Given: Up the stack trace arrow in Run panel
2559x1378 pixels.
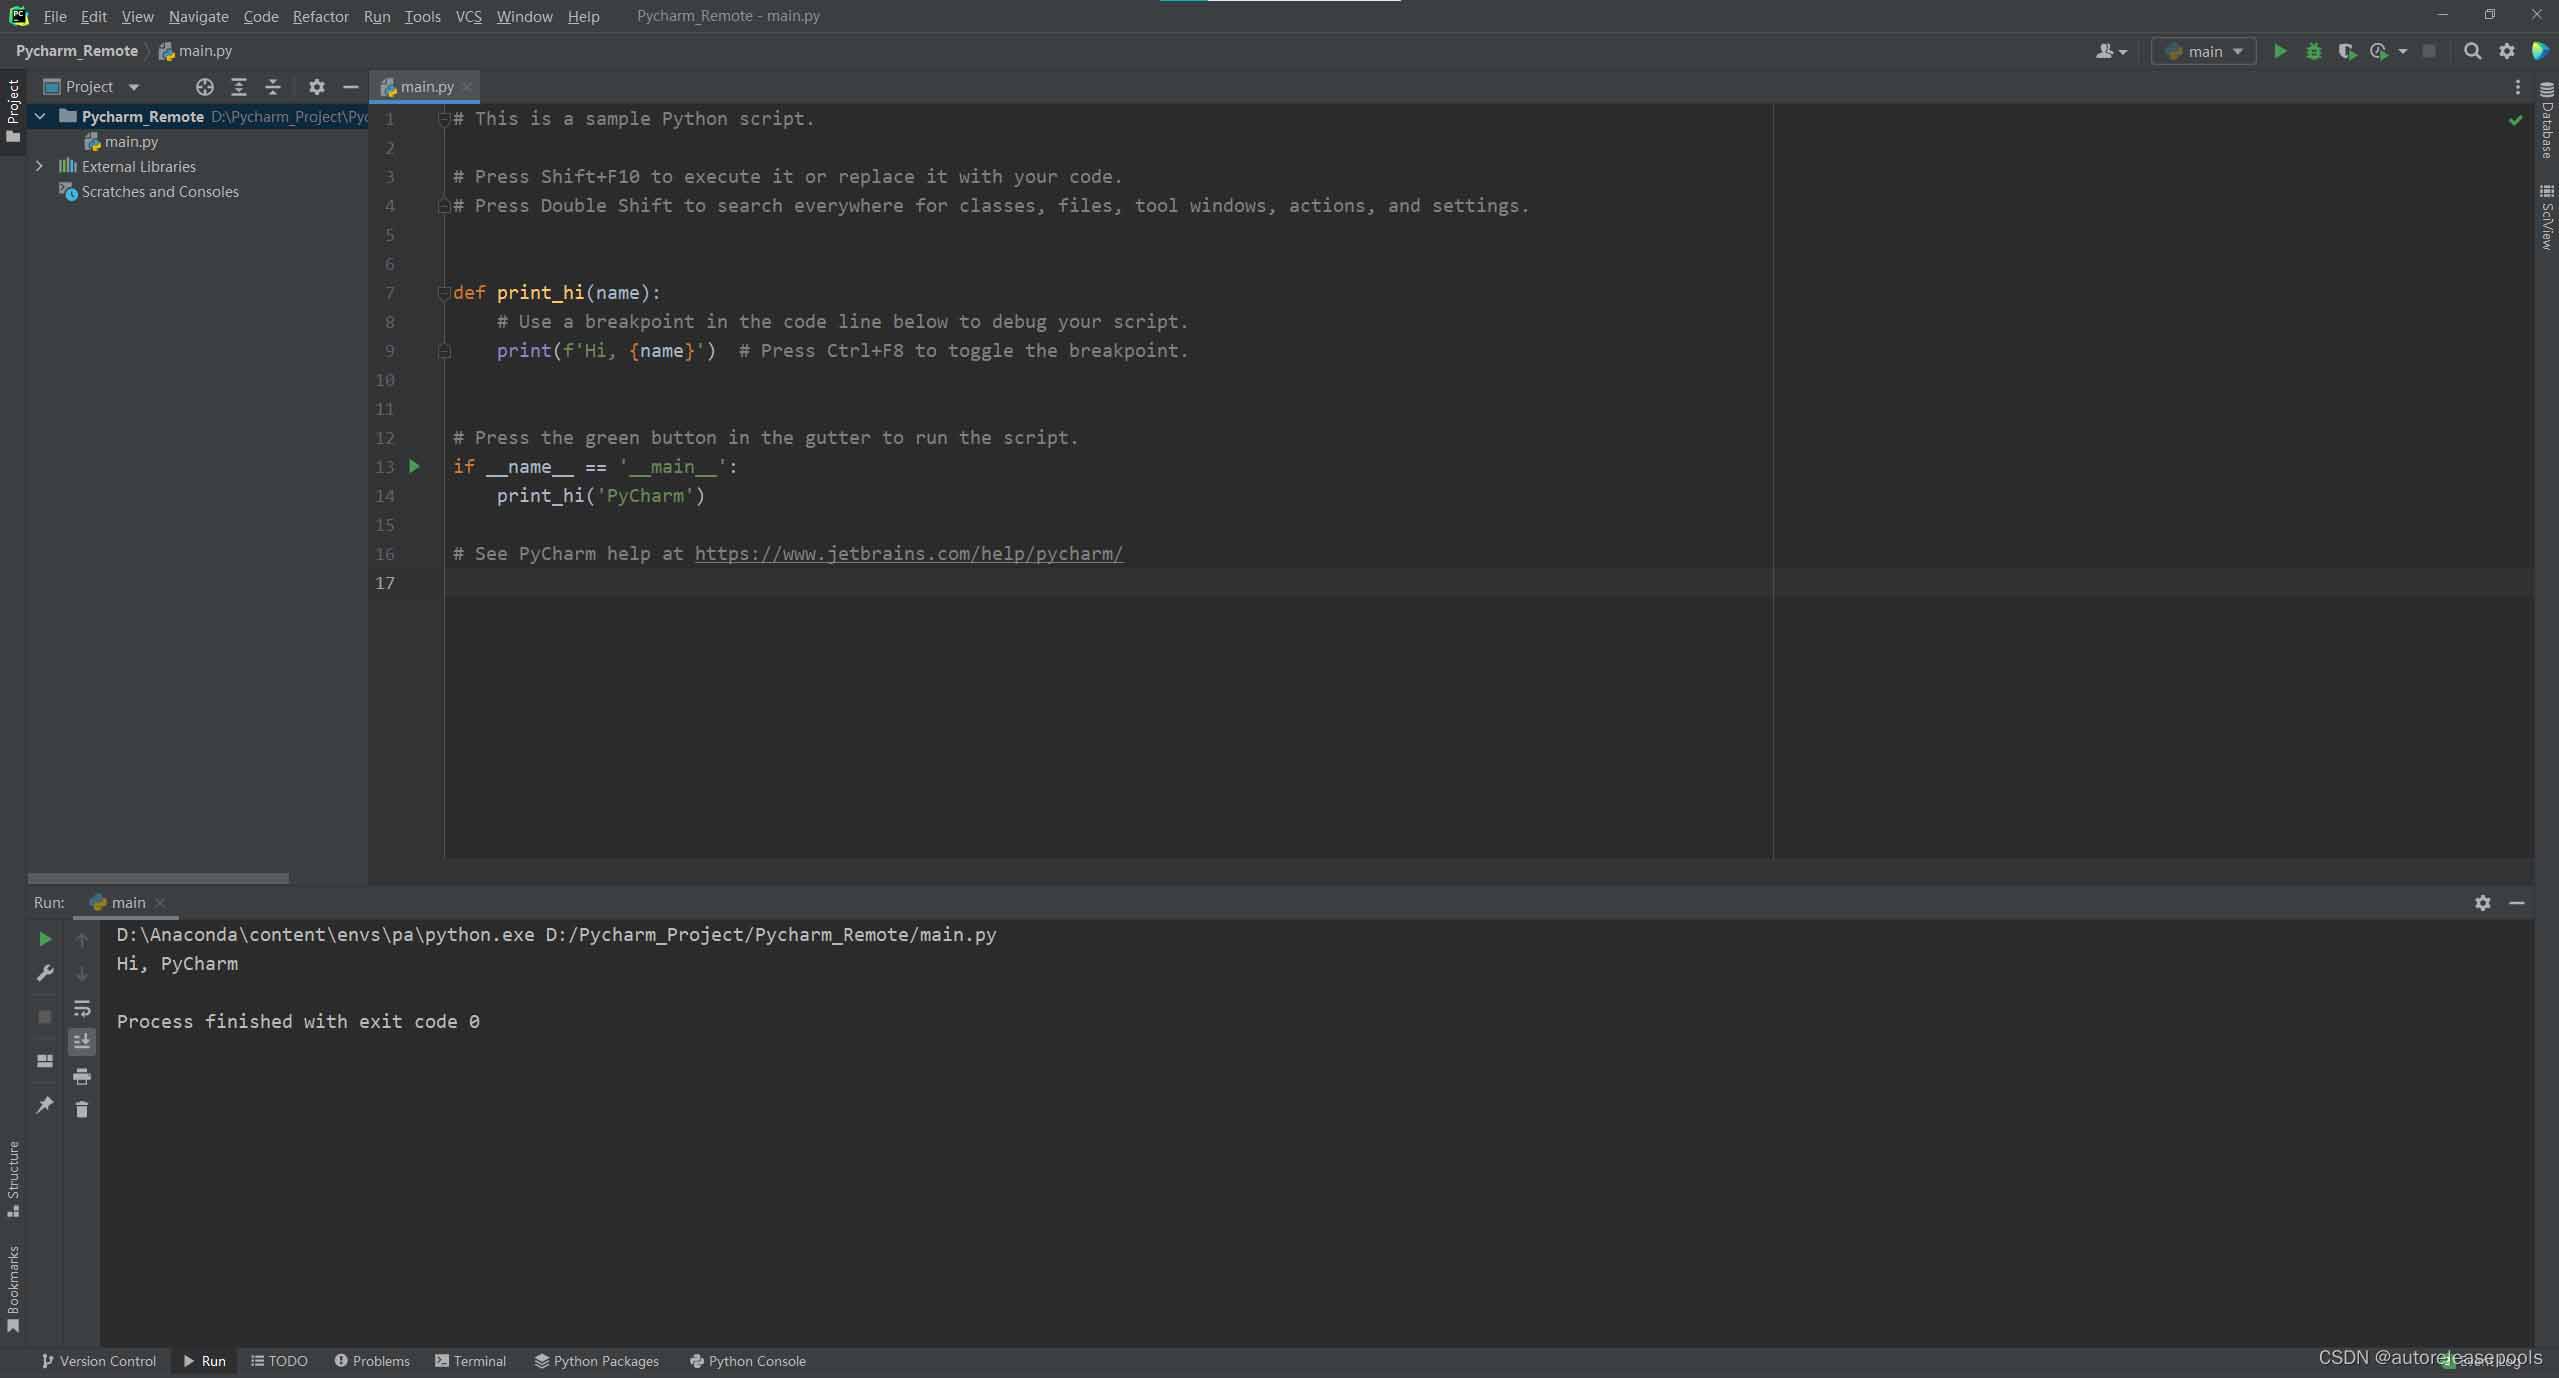Looking at the screenshot, I should pyautogui.click(x=82, y=939).
